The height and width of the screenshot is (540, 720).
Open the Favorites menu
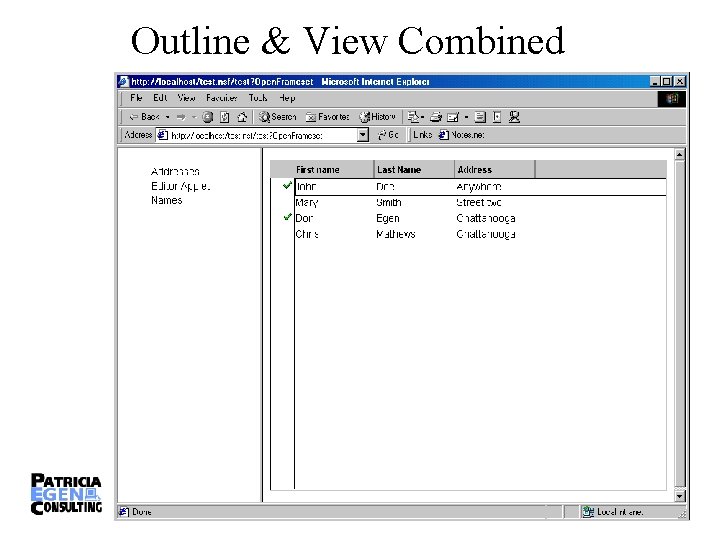(221, 98)
